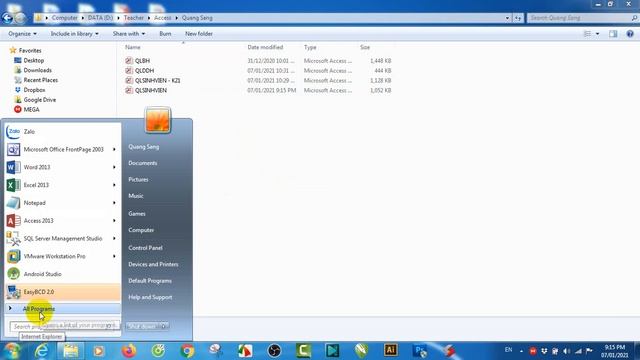Click the Windows Start orb
Image resolution: width=640 pixels, height=360 pixels.
[x=11, y=351]
